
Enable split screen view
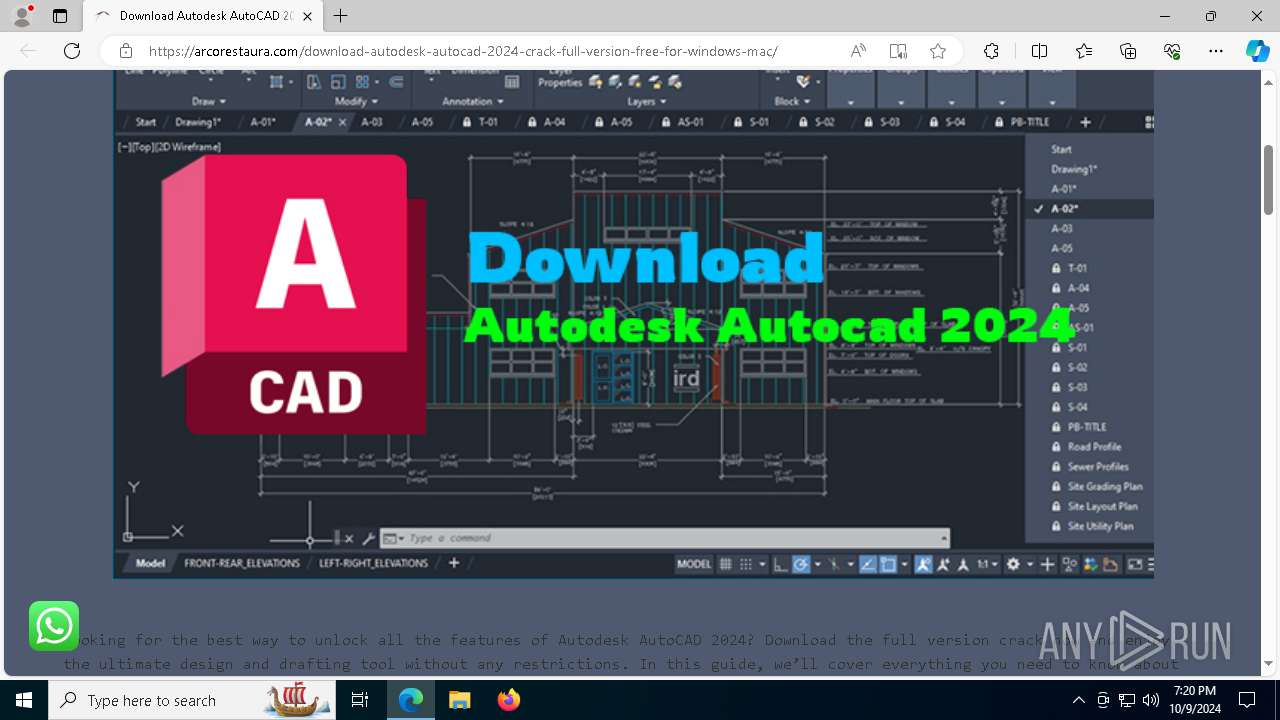coord(1039,51)
